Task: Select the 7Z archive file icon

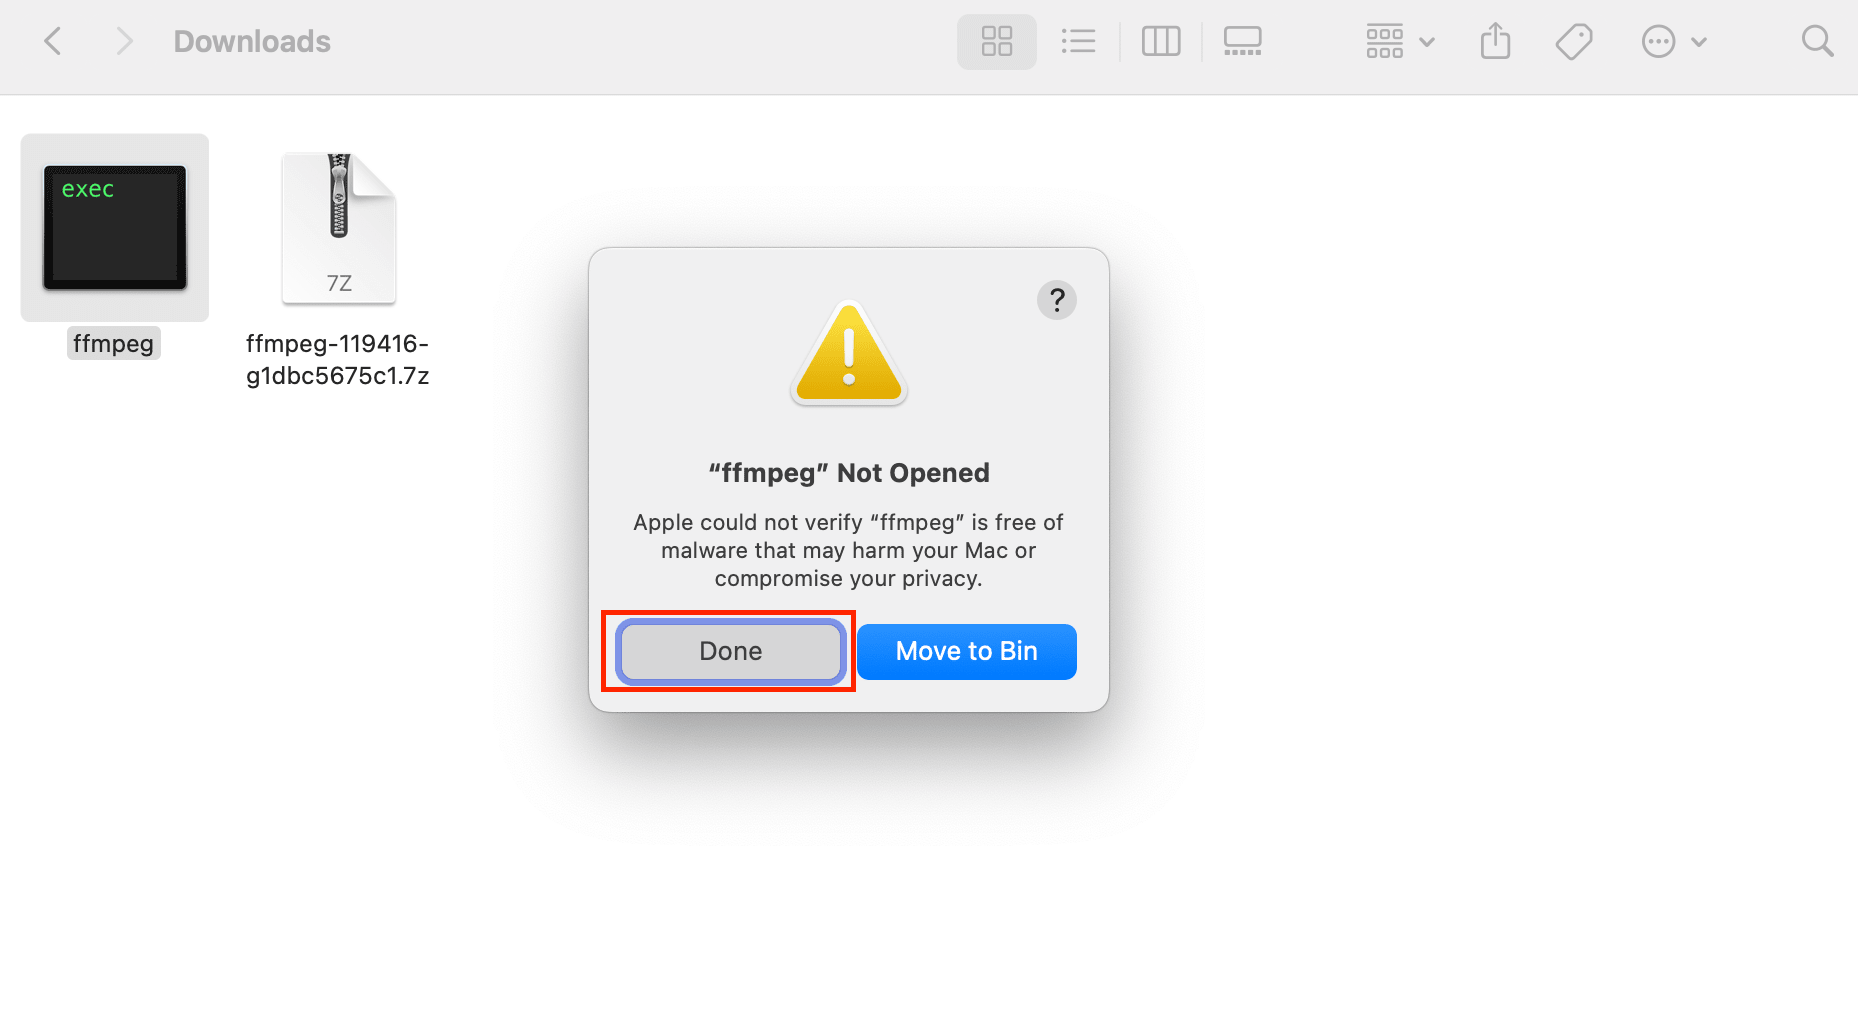Action: 339,228
